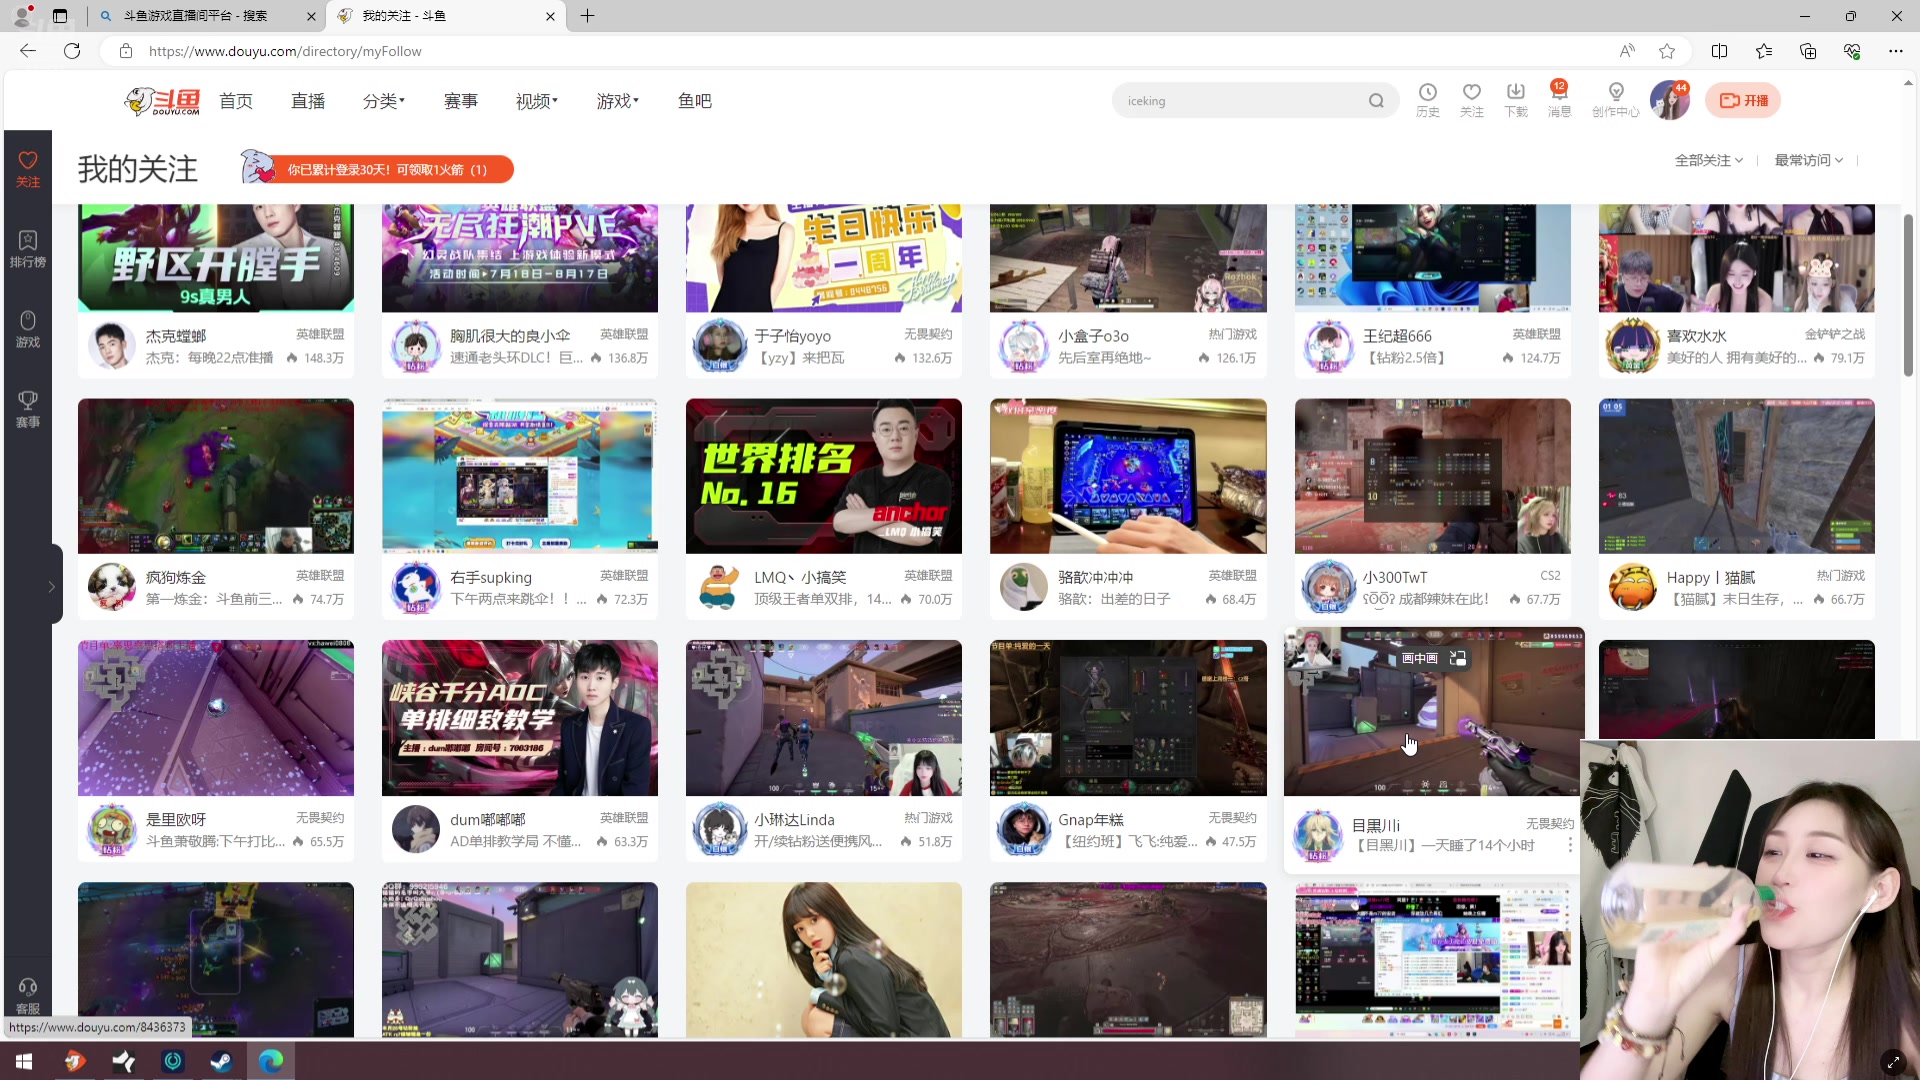The width and height of the screenshot is (1920, 1080).
Task: Open the read aloud icon in address bar
Action: click(x=1627, y=51)
